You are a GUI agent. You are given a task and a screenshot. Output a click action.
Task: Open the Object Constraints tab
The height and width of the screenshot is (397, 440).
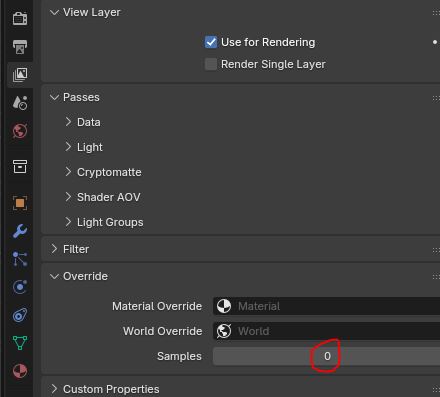click(20, 315)
